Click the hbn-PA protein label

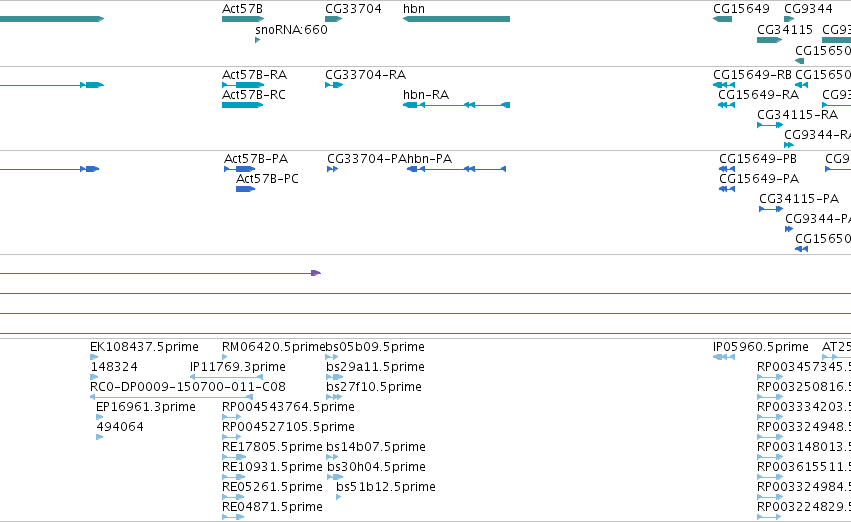click(x=429, y=158)
